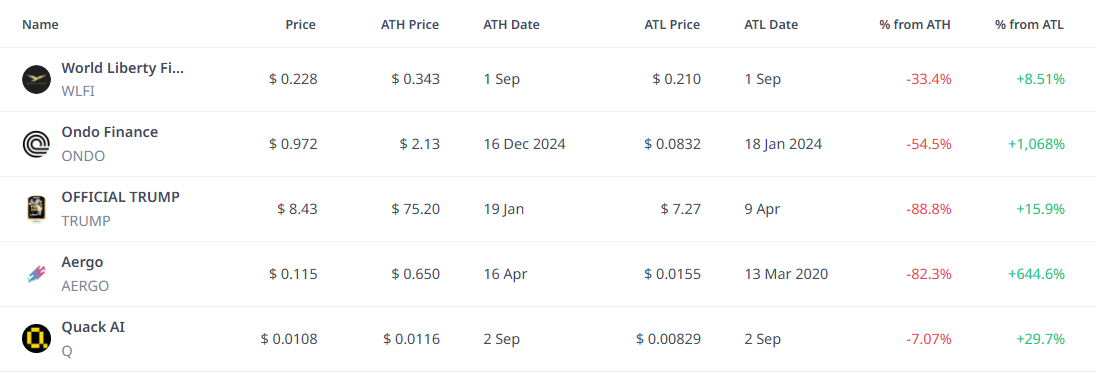
Task: Sort by % from ATH column header
Action: 915,24
